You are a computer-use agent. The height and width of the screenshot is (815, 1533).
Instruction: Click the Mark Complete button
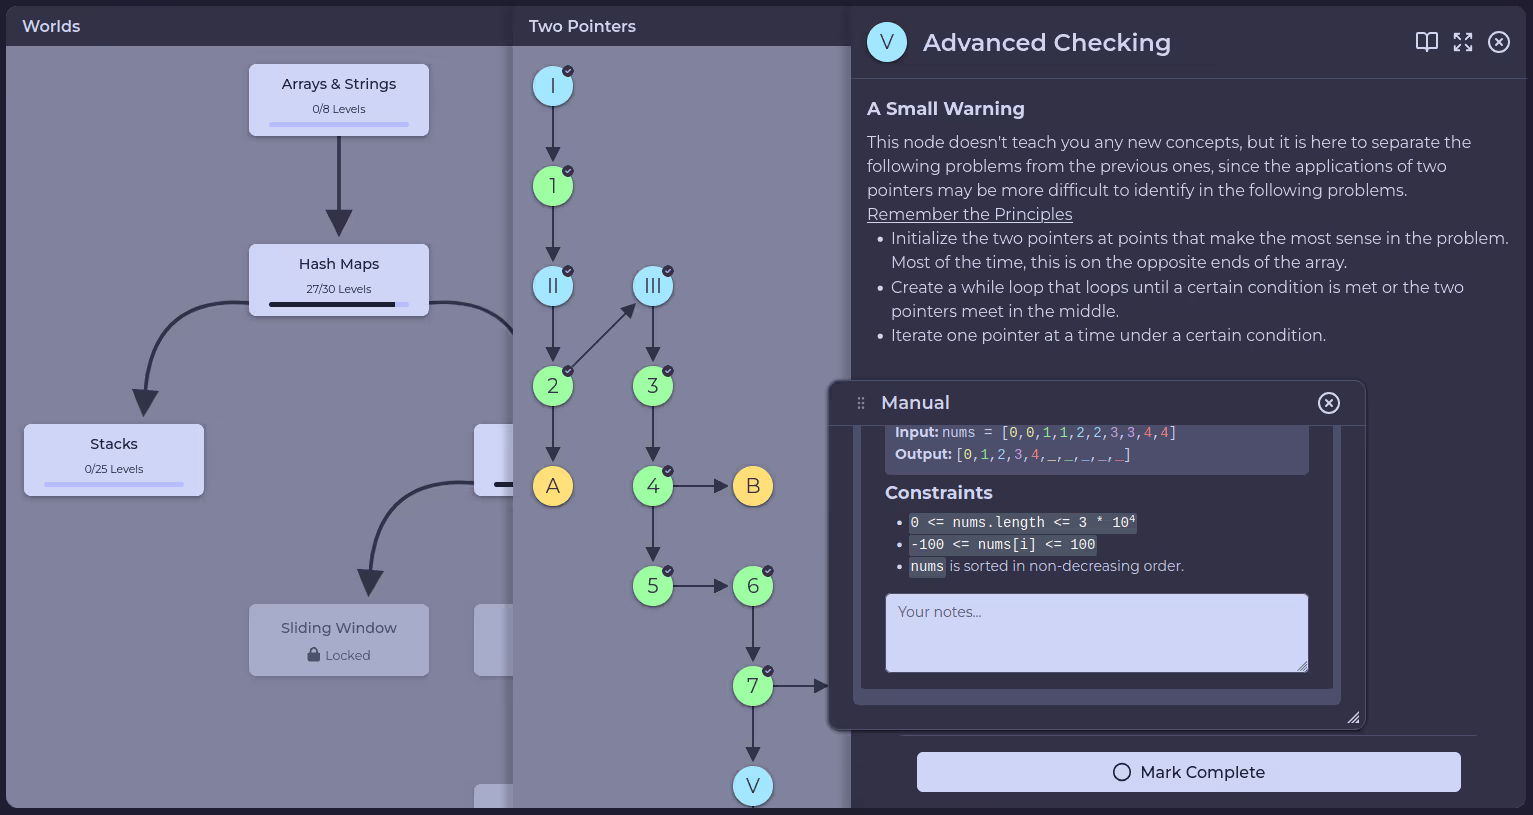coord(1188,772)
